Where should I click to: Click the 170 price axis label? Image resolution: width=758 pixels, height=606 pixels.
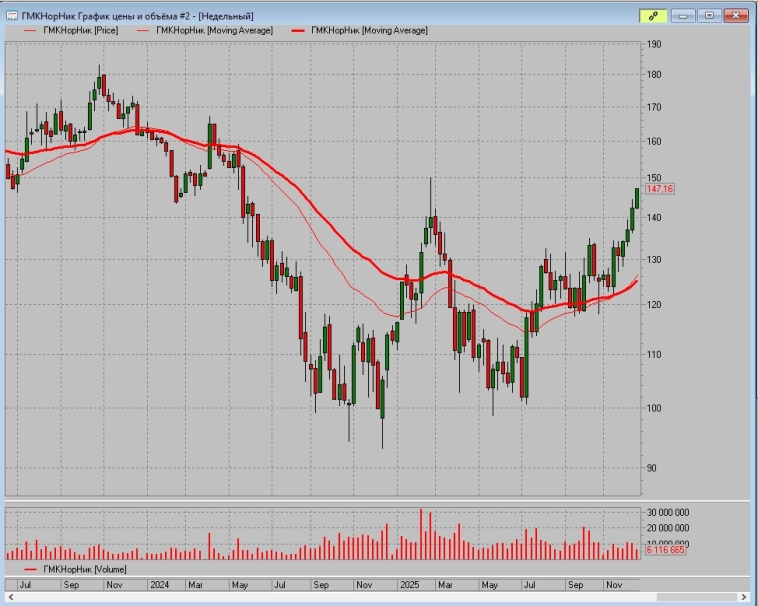[654, 107]
